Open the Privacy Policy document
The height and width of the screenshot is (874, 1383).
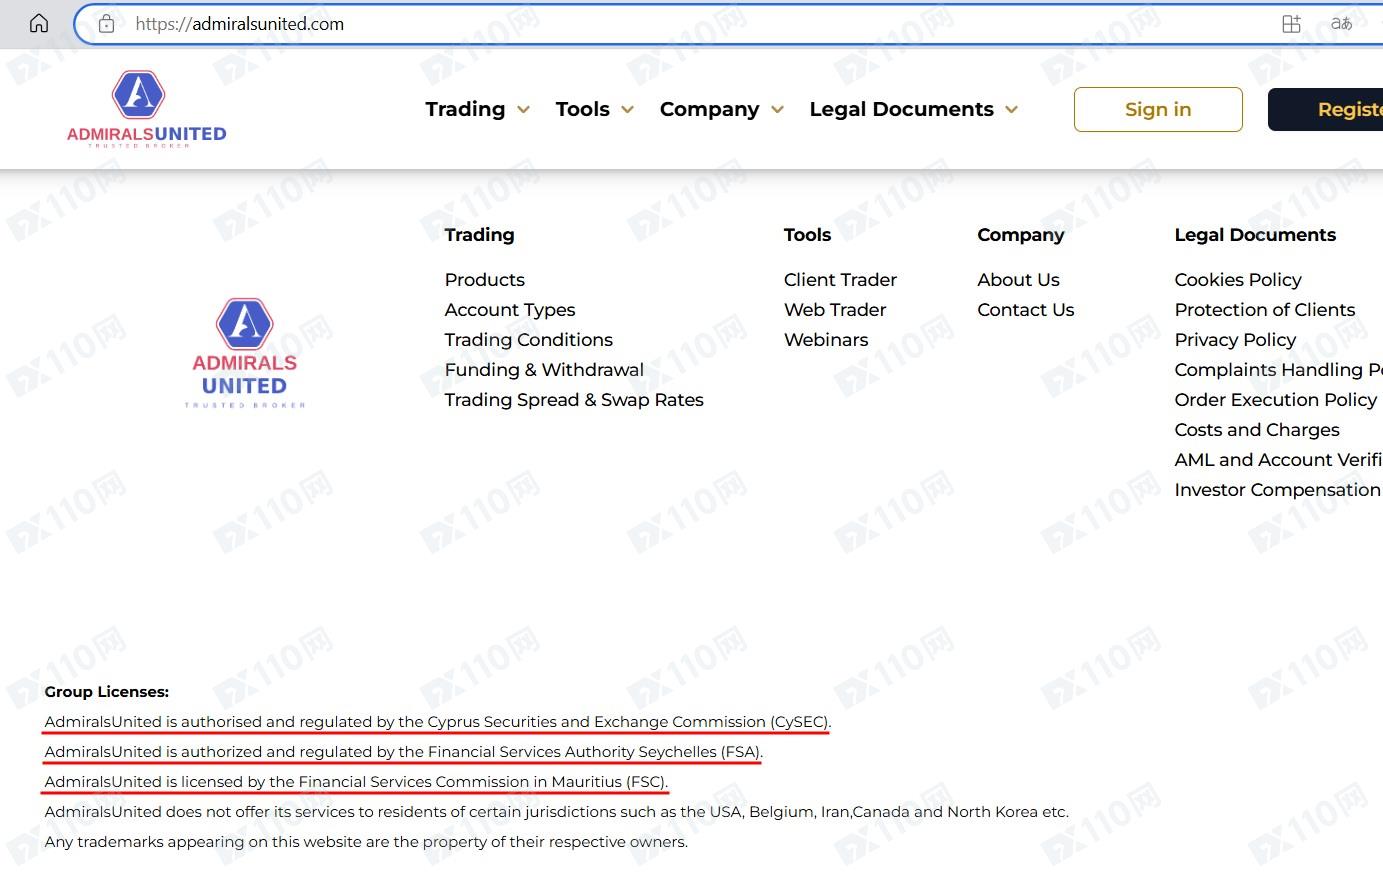(1235, 340)
